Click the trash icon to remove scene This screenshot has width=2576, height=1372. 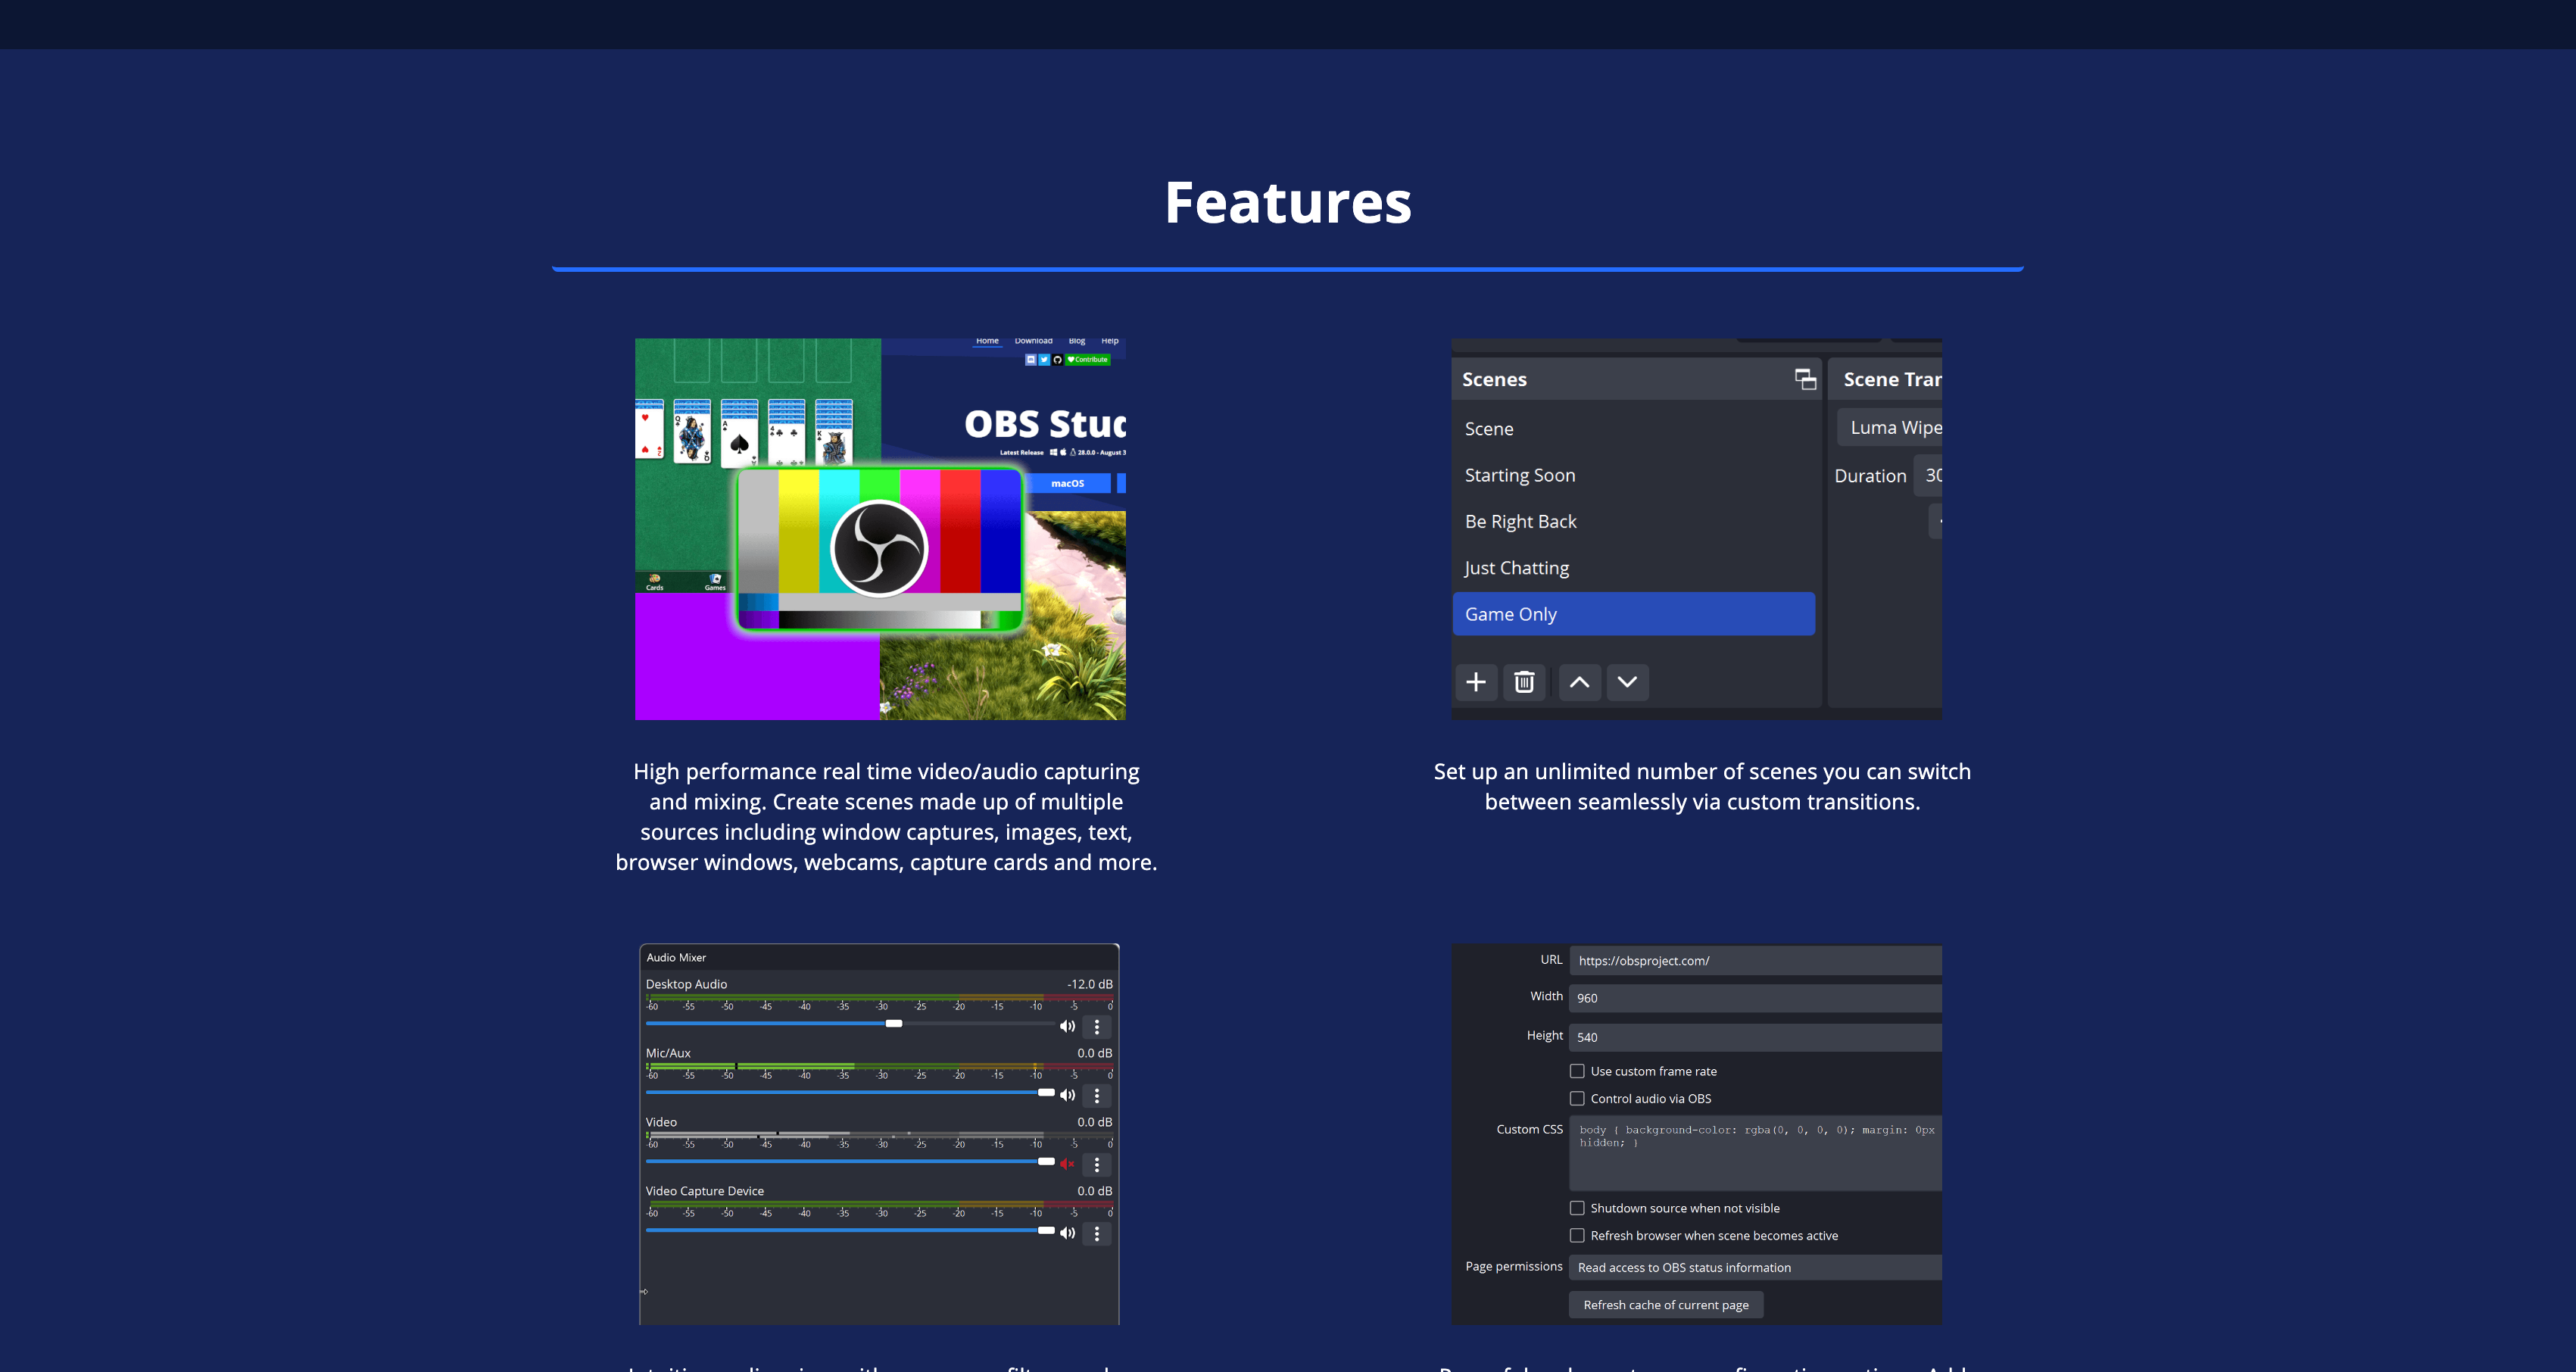(1524, 682)
